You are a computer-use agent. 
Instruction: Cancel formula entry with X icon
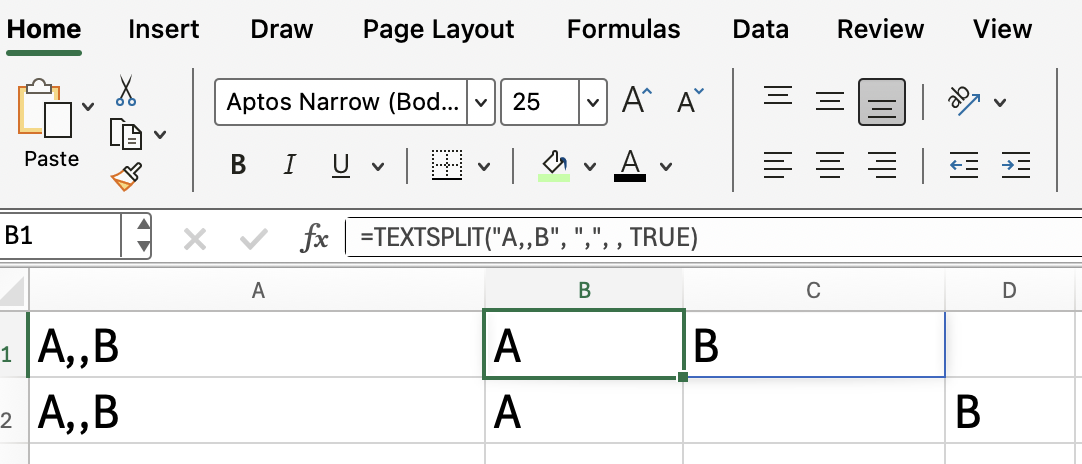point(195,239)
